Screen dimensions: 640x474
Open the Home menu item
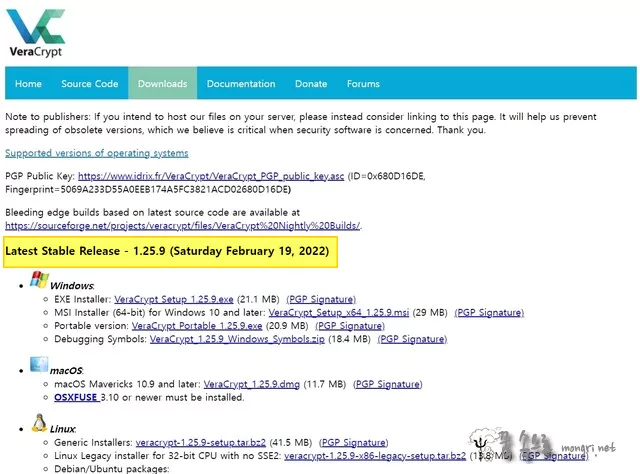click(28, 84)
